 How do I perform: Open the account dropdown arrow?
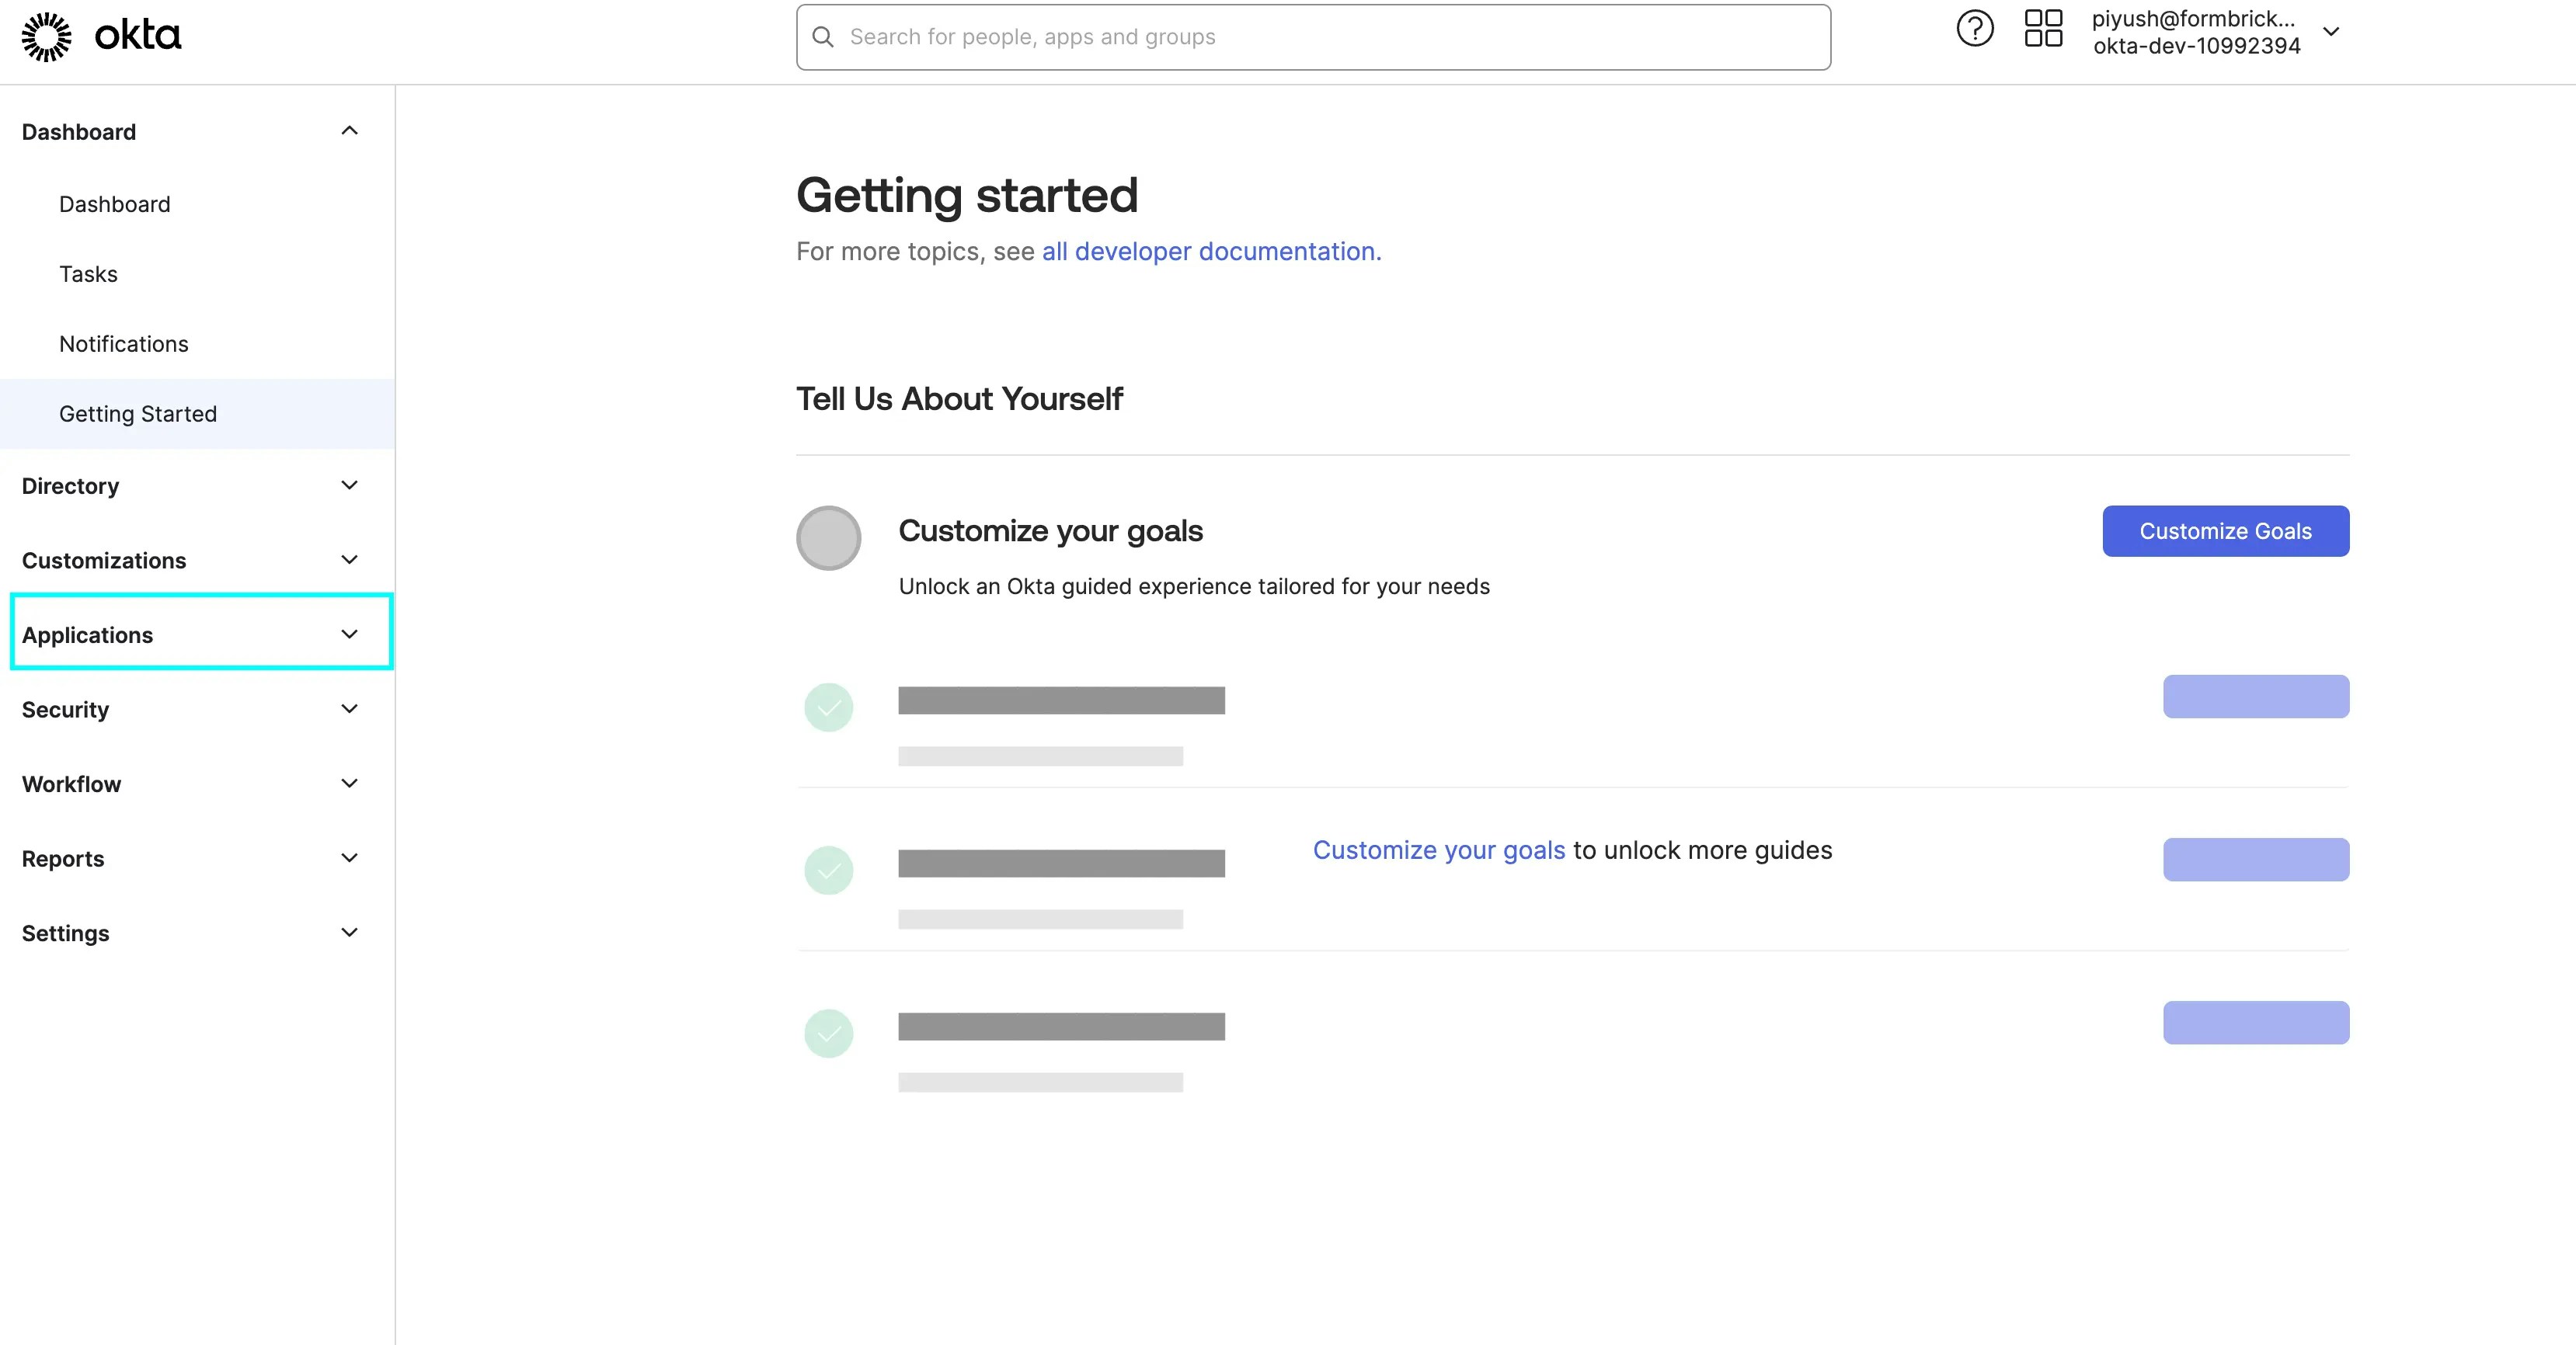coord(2331,32)
